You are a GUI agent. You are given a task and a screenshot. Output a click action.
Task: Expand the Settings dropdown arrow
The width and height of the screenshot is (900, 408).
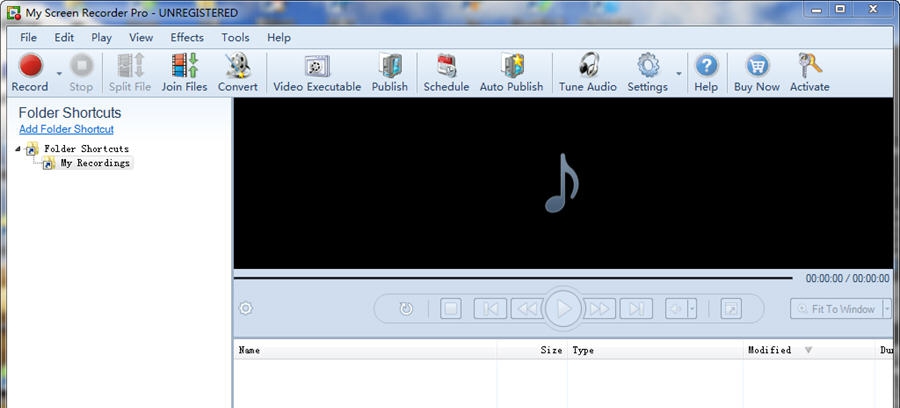[x=679, y=73]
